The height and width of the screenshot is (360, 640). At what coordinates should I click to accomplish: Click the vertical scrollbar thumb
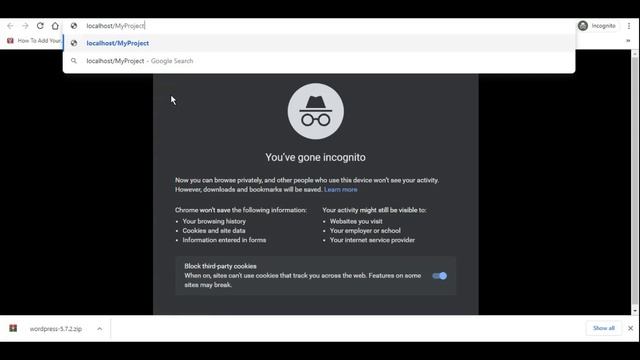click(x=635, y=180)
